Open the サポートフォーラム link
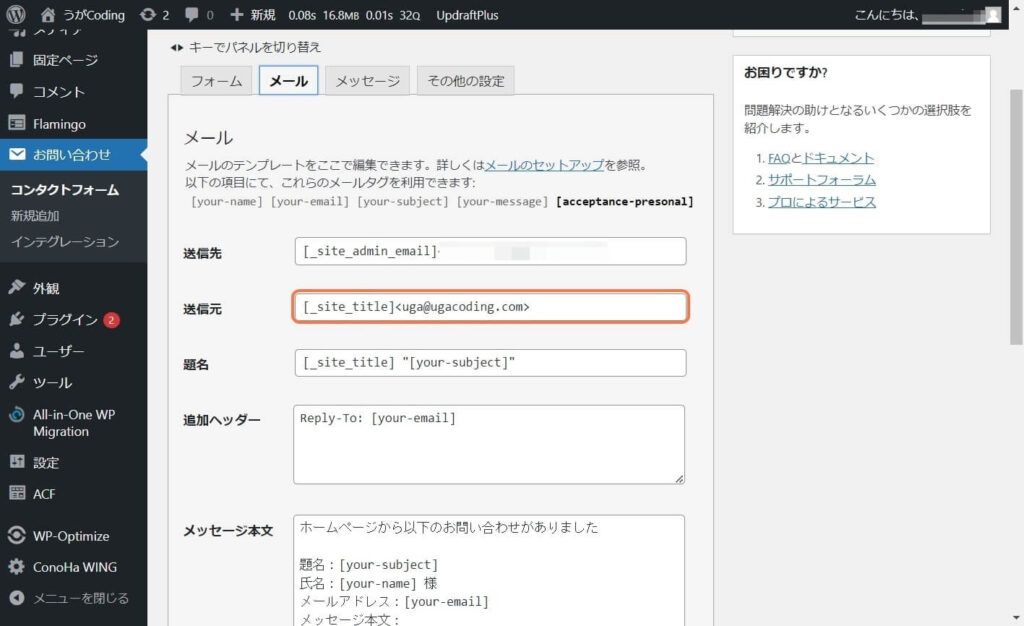The width and height of the screenshot is (1024, 626). point(821,180)
